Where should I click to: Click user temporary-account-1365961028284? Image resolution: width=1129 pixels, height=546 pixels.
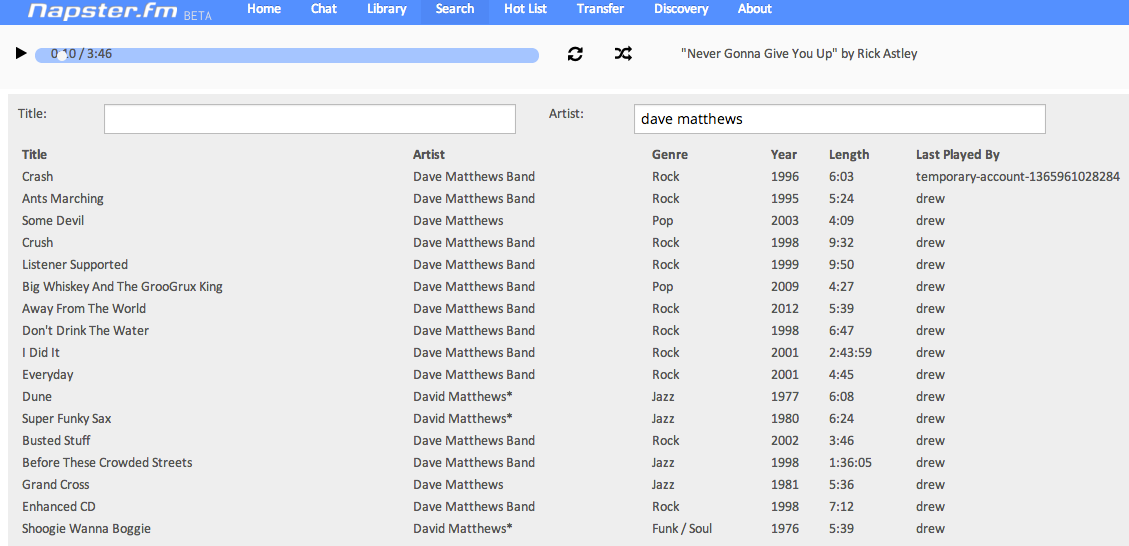point(1017,177)
